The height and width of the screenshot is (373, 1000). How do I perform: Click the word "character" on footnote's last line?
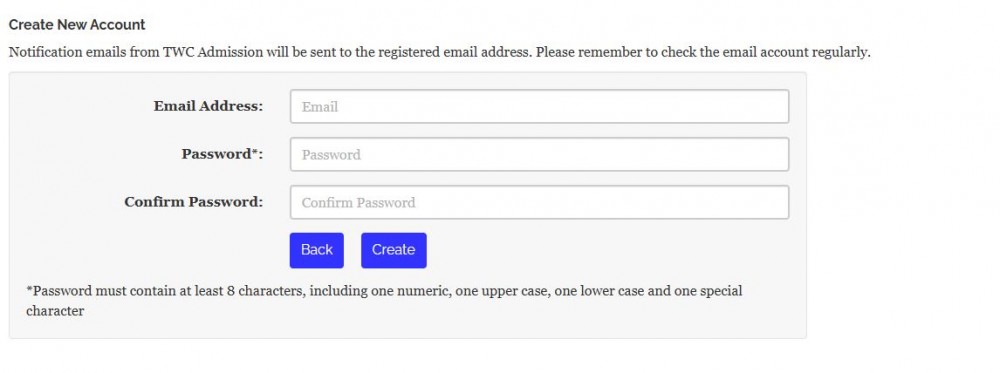pyautogui.click(x=55, y=312)
